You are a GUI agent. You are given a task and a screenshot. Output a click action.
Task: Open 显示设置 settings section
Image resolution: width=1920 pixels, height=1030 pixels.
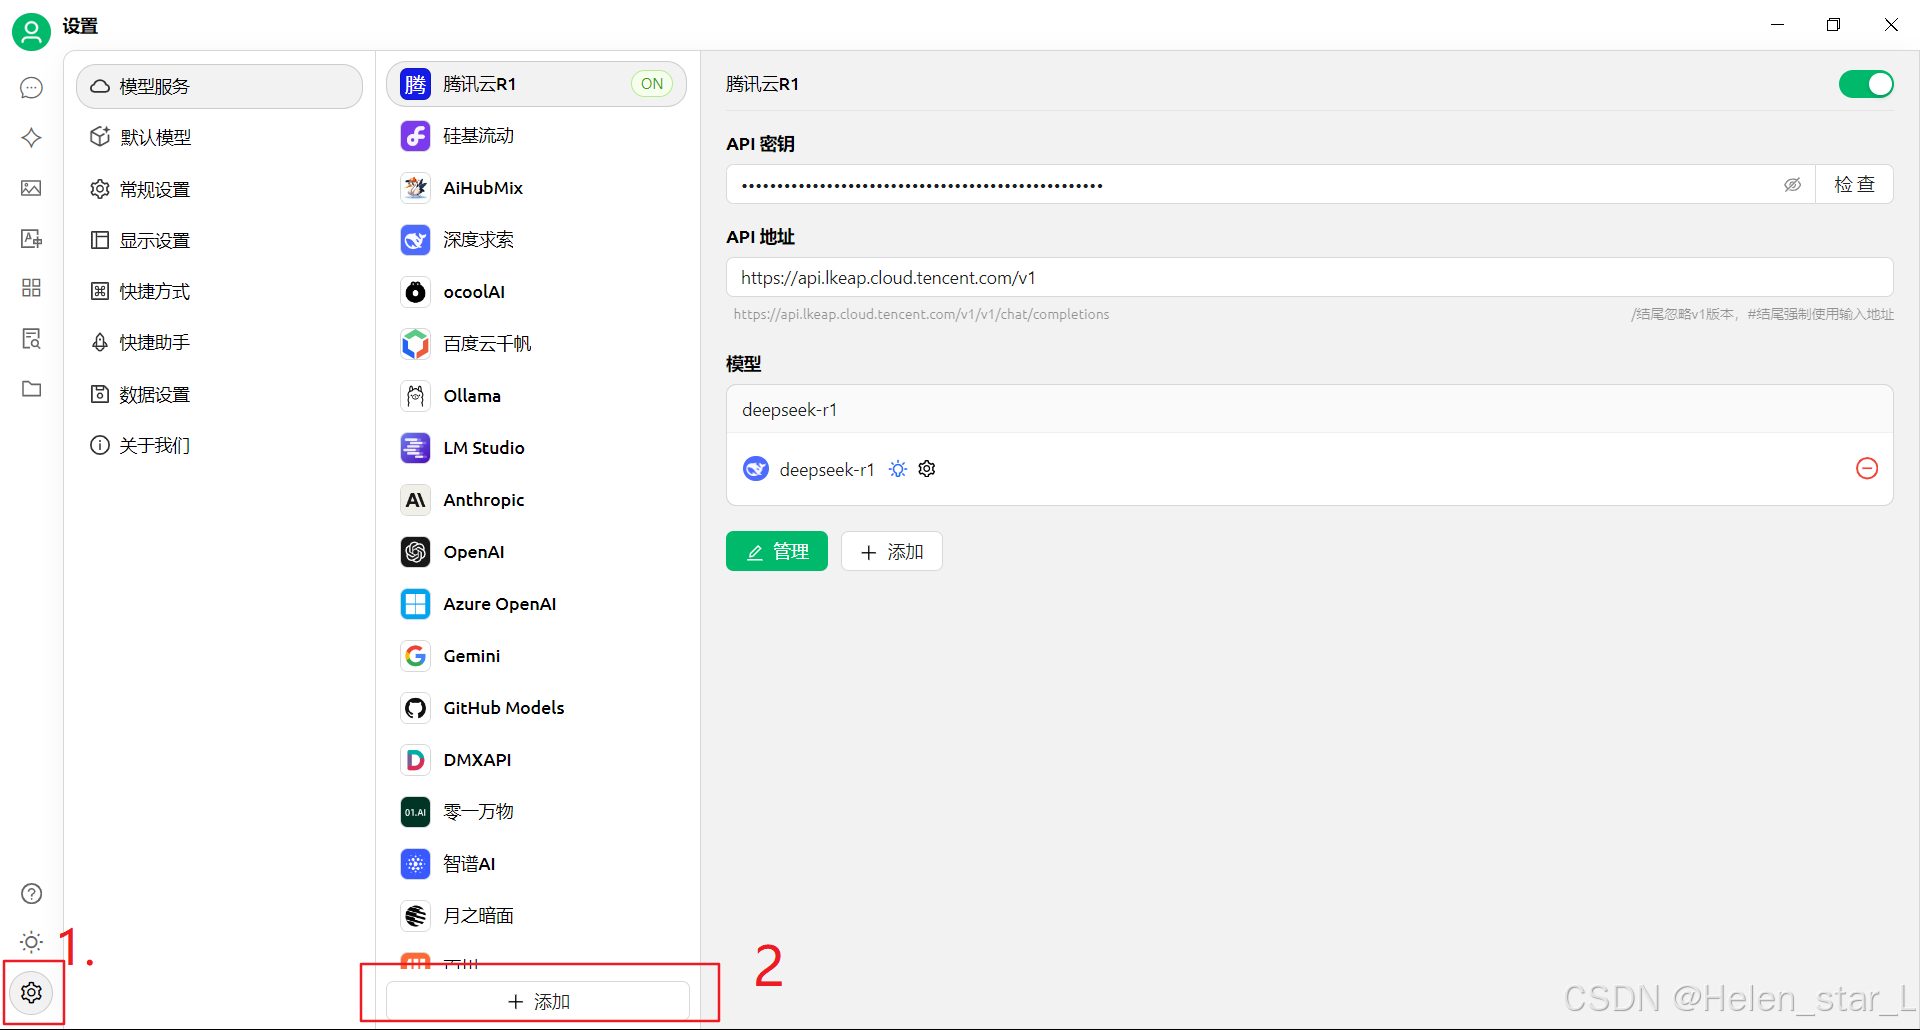tap(219, 240)
